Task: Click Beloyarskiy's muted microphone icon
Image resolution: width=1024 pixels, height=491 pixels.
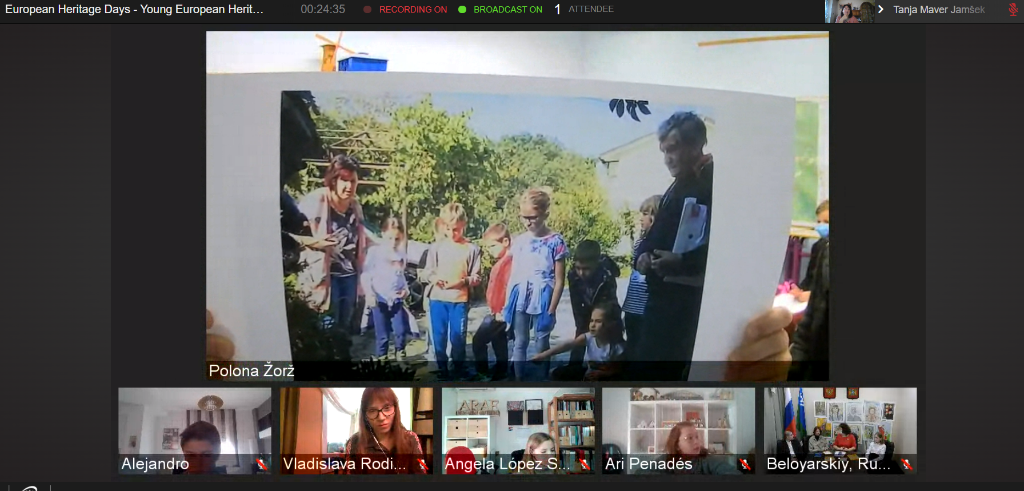Action: pos(906,465)
